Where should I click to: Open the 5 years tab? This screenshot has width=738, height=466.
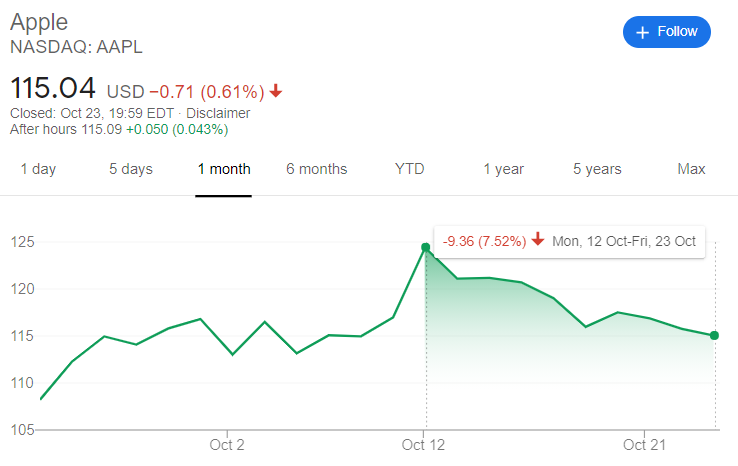[x=597, y=169]
